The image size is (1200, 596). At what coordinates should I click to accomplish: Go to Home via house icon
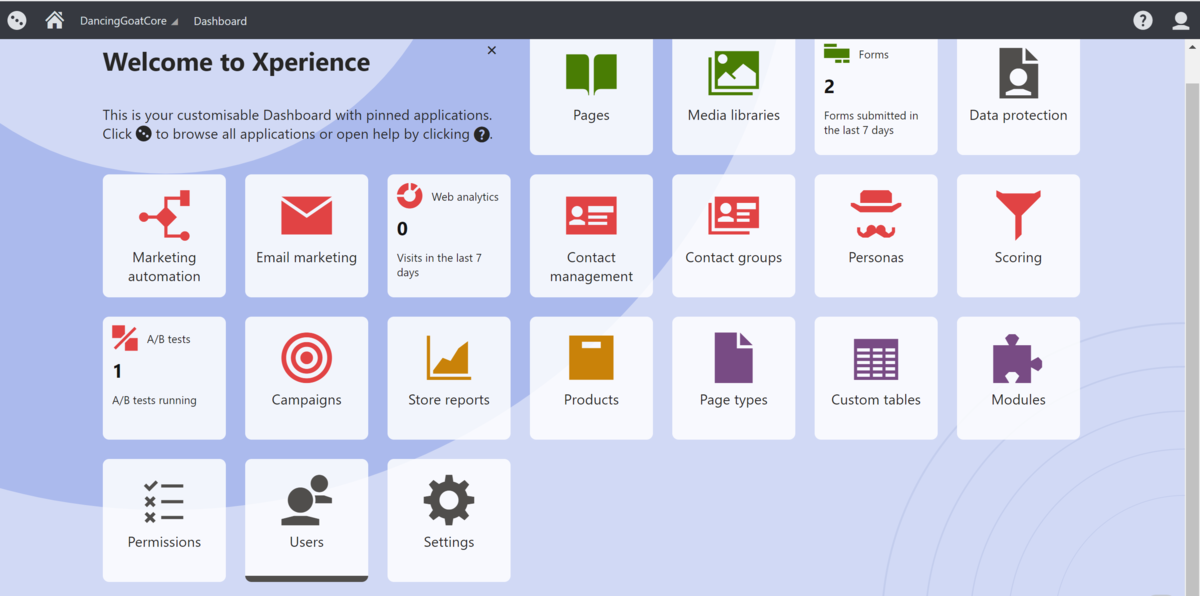pos(55,20)
